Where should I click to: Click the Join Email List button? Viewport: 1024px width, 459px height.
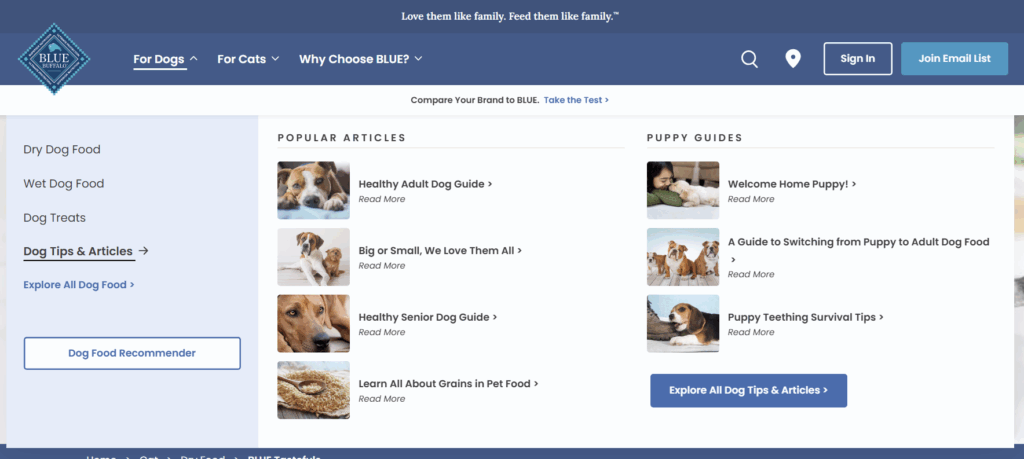click(x=954, y=59)
